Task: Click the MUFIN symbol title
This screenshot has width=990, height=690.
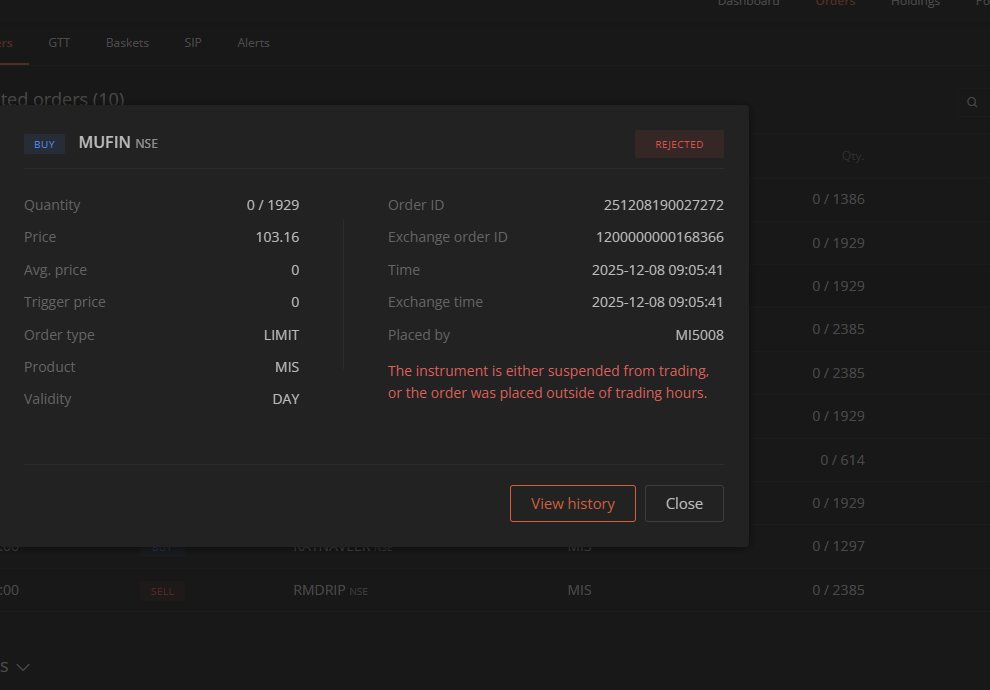Action: (105, 143)
